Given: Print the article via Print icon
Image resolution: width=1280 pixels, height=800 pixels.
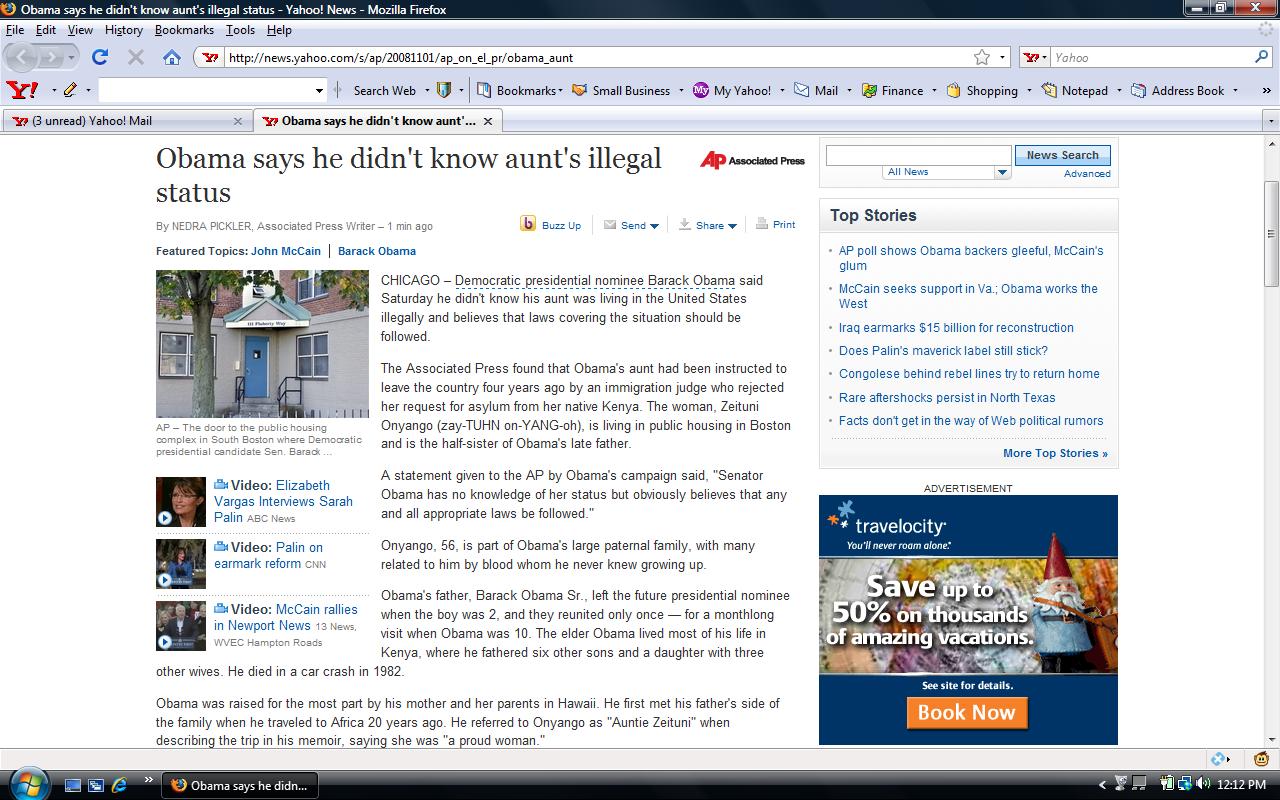Looking at the screenshot, I should [762, 224].
